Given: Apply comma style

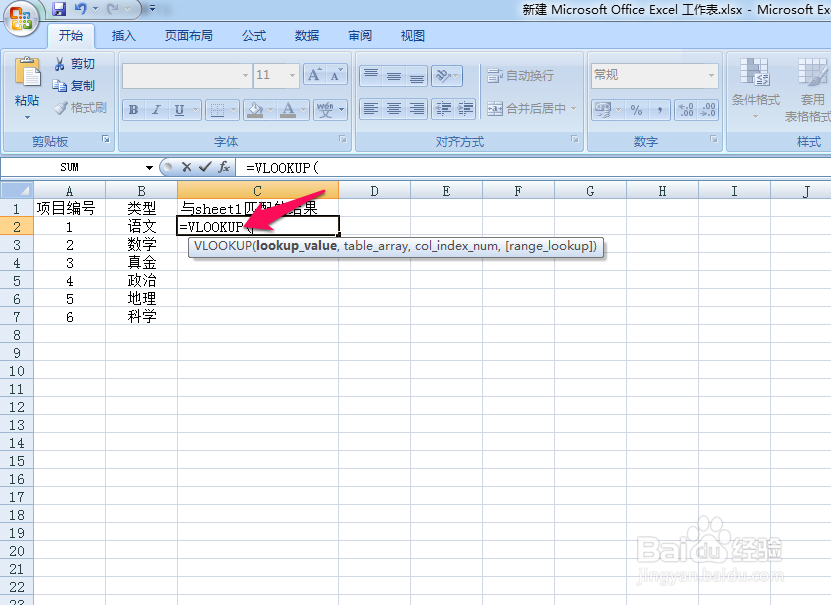Looking at the screenshot, I should (x=659, y=110).
